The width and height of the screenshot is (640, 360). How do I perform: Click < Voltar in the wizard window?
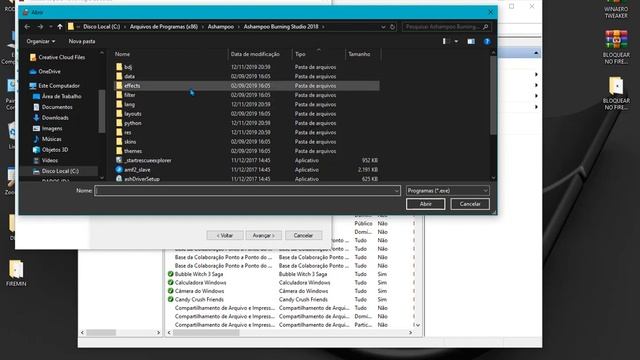pos(225,236)
